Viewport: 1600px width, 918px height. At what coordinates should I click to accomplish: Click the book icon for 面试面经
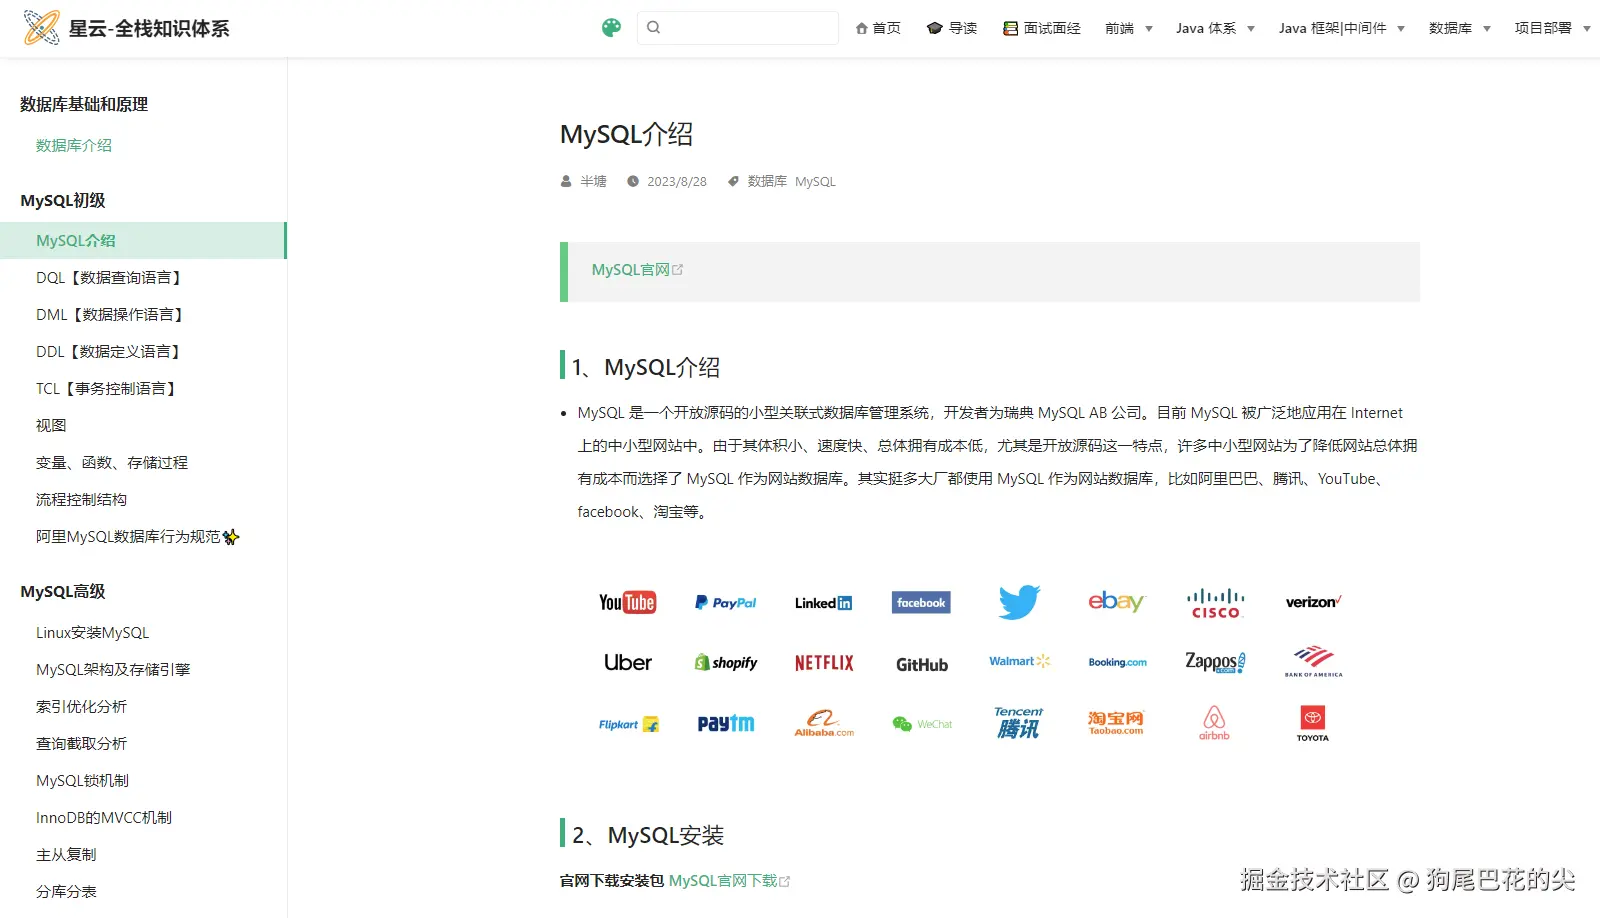pyautogui.click(x=1011, y=29)
